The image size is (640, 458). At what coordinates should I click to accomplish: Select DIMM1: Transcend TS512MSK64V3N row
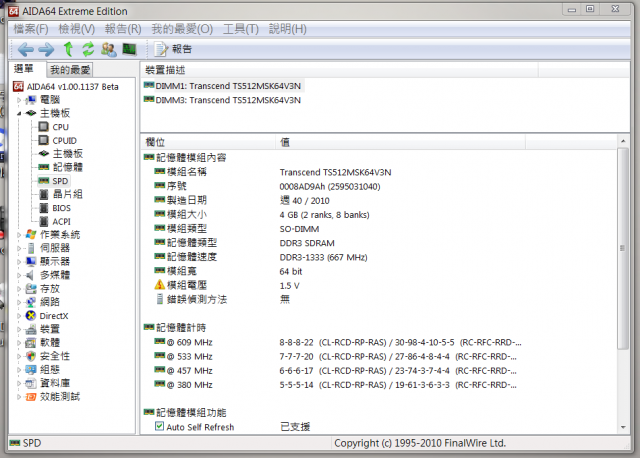pos(222,86)
